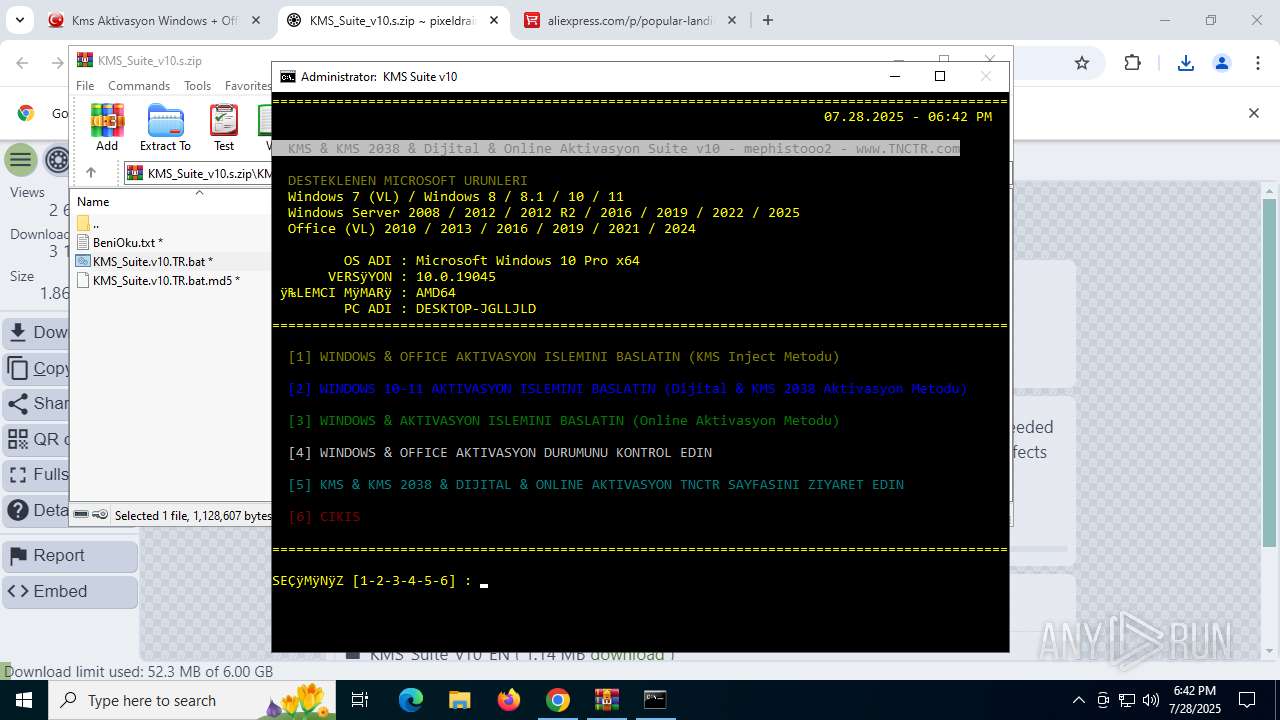Click the volume icon in system tray
The height and width of the screenshot is (720, 1280).
pos(1151,700)
